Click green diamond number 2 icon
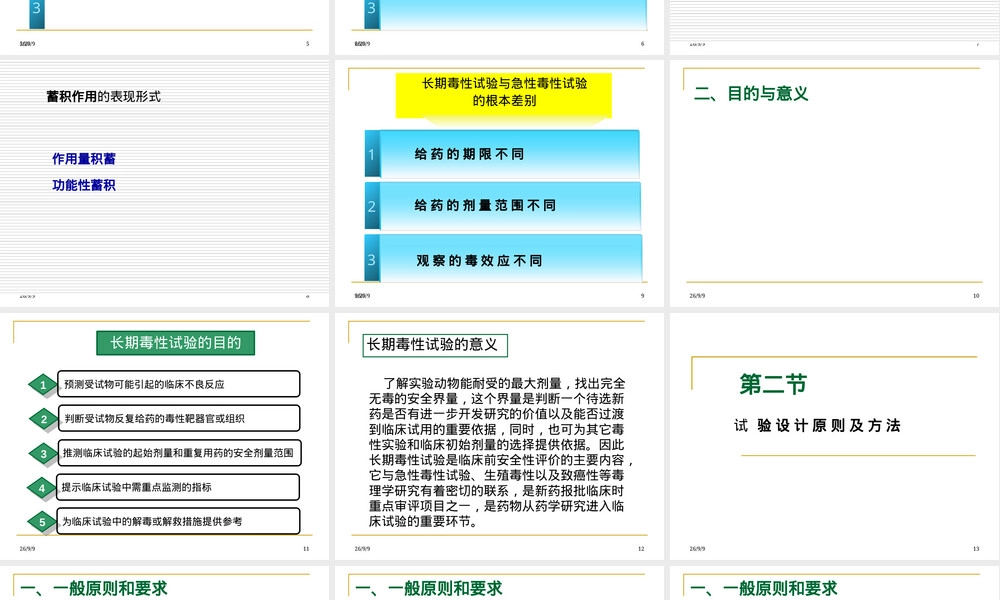This screenshot has height=600, width=1000. (43, 419)
